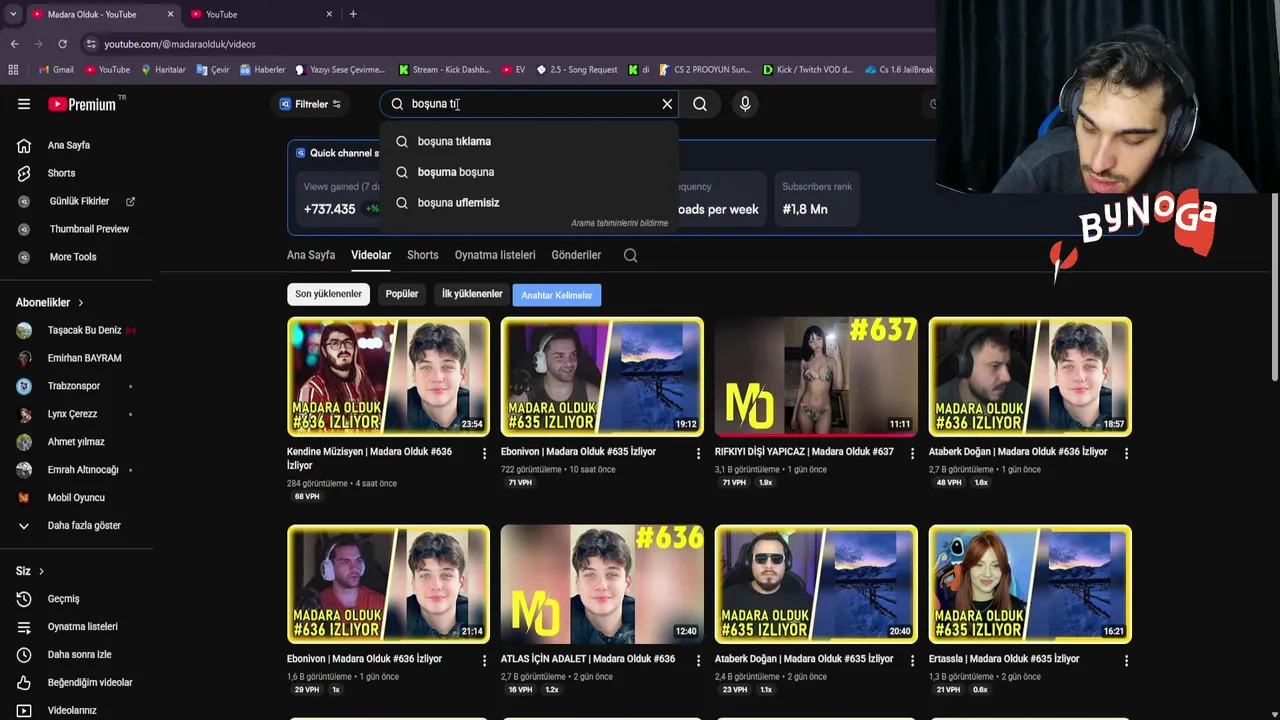Switch to Oynatma listeleri channel tab
This screenshot has height=720, width=1280.
point(495,255)
